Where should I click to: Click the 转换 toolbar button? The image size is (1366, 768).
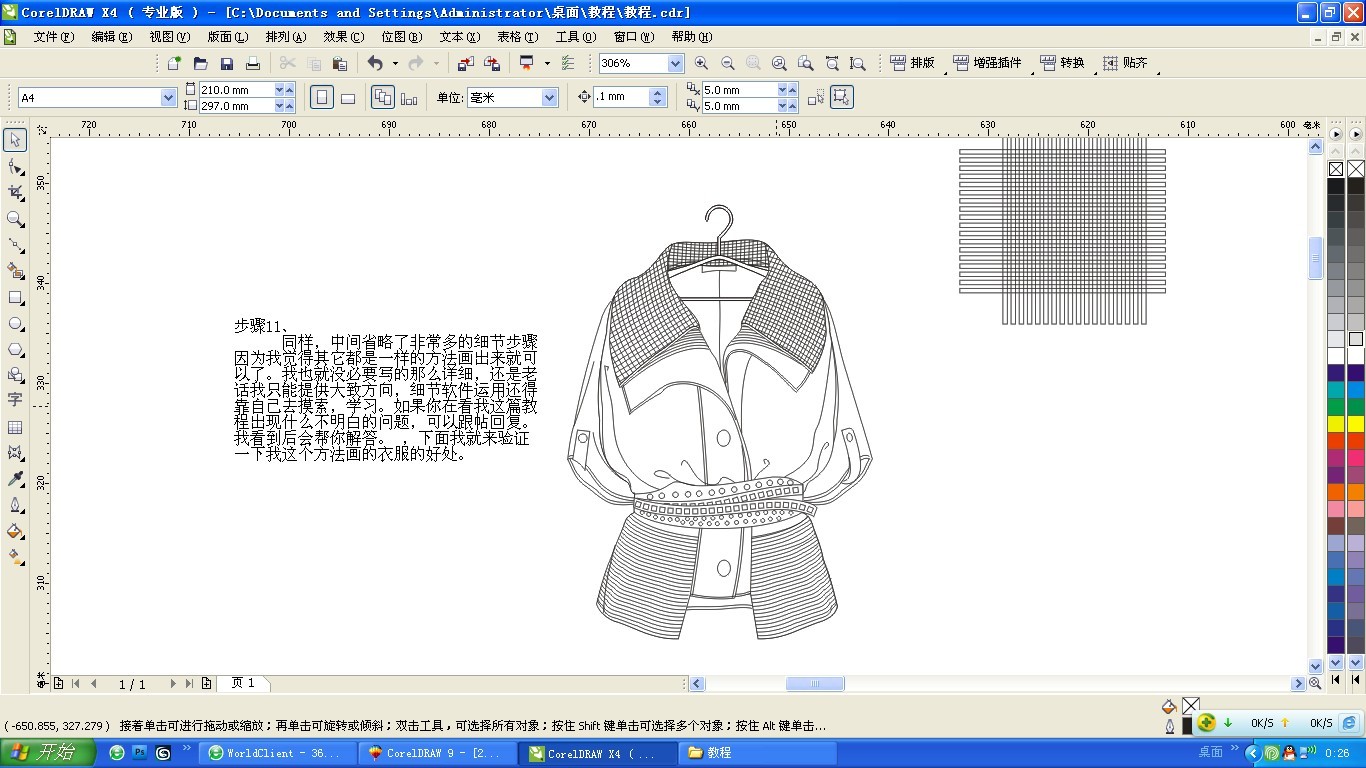[x=1062, y=63]
